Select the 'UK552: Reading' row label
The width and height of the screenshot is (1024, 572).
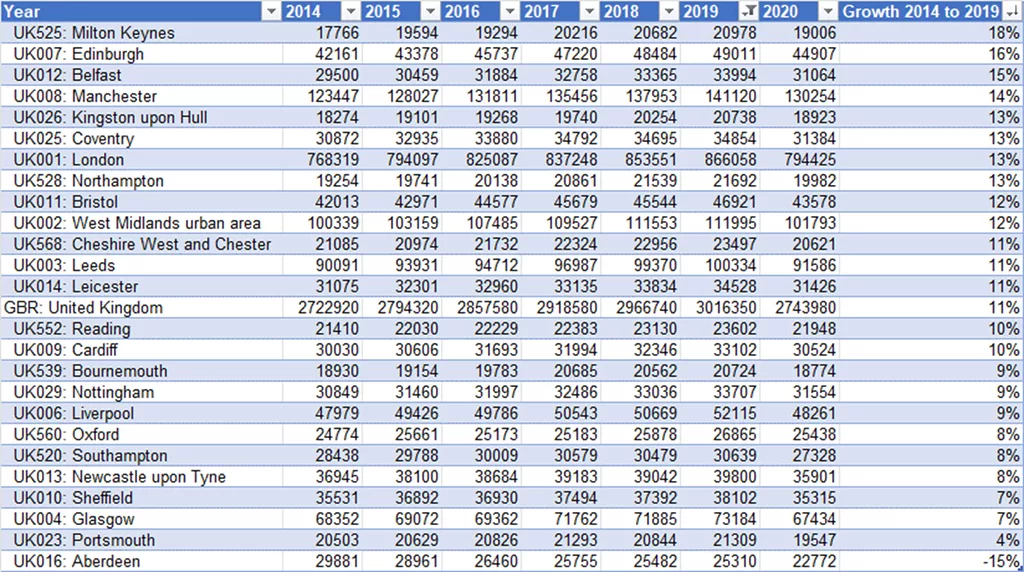pyautogui.click(x=72, y=329)
